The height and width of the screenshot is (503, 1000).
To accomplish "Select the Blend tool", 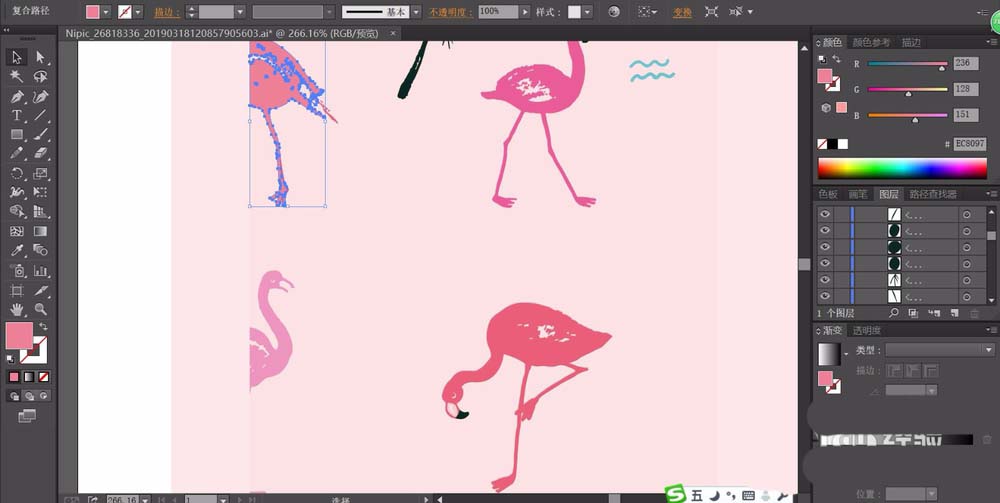I will [x=41, y=251].
